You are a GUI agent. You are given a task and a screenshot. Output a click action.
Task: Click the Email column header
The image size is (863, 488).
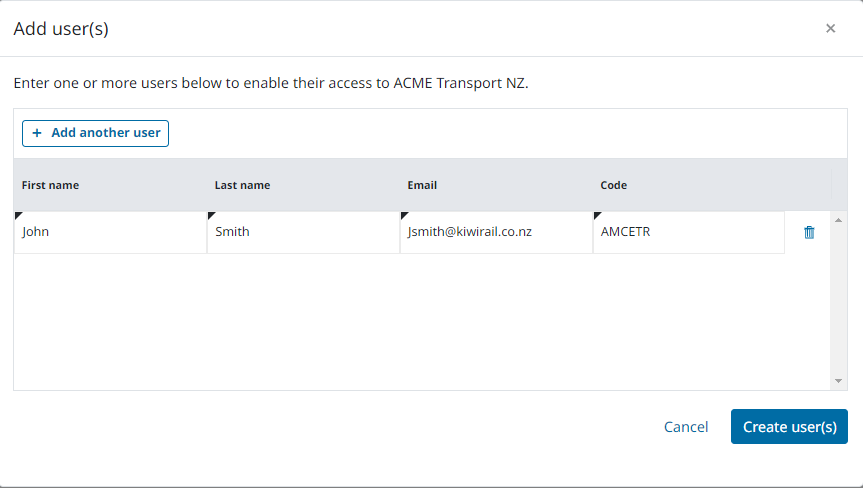tap(422, 185)
